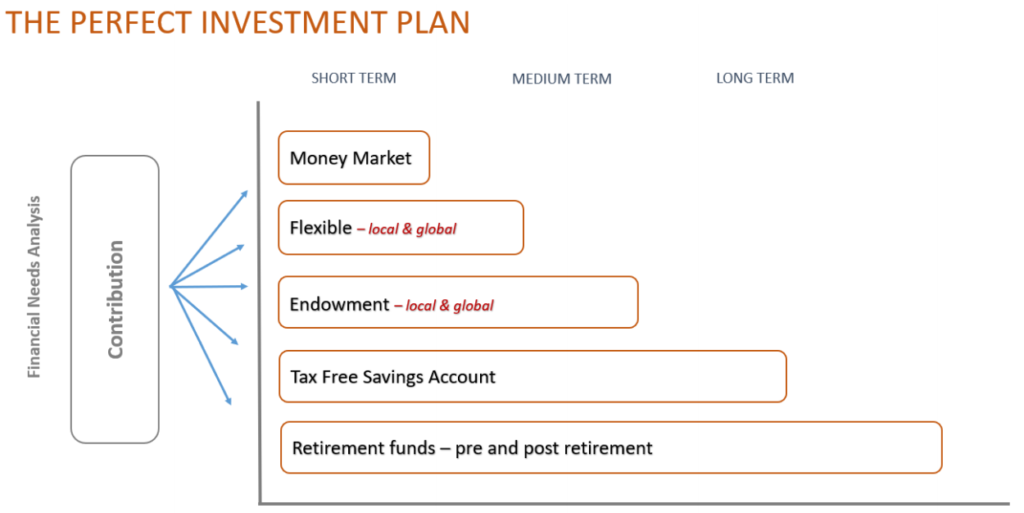Screen dimensions: 1024x513
Task: Select the Financial Needs Analysis vertical label
Action: [x=34, y=286]
